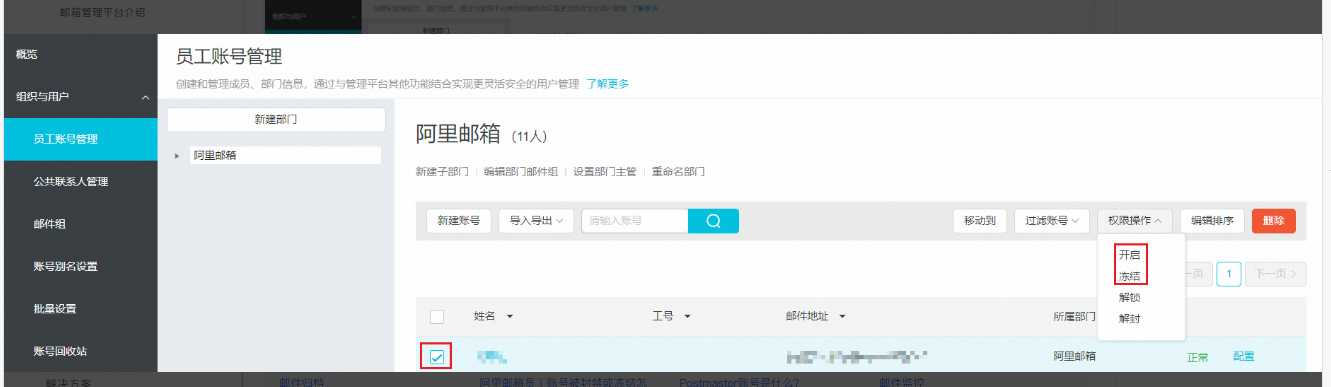Select page 1 in pagination
The image size is (1331, 387).
point(1229,273)
